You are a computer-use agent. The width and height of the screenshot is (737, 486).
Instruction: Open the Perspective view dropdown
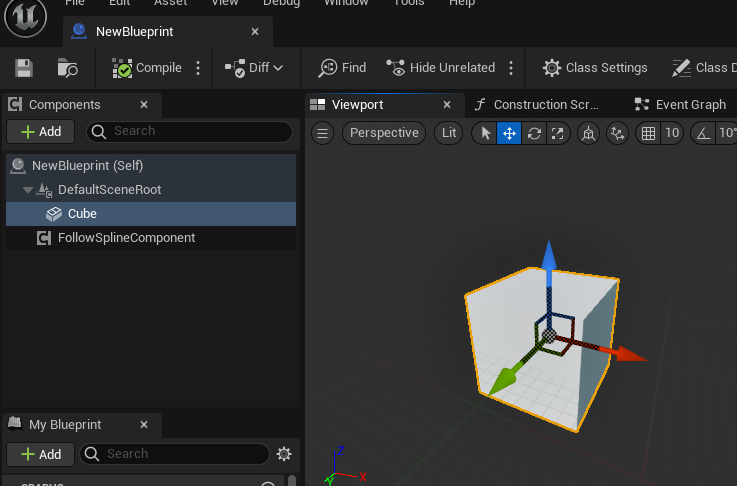point(384,133)
